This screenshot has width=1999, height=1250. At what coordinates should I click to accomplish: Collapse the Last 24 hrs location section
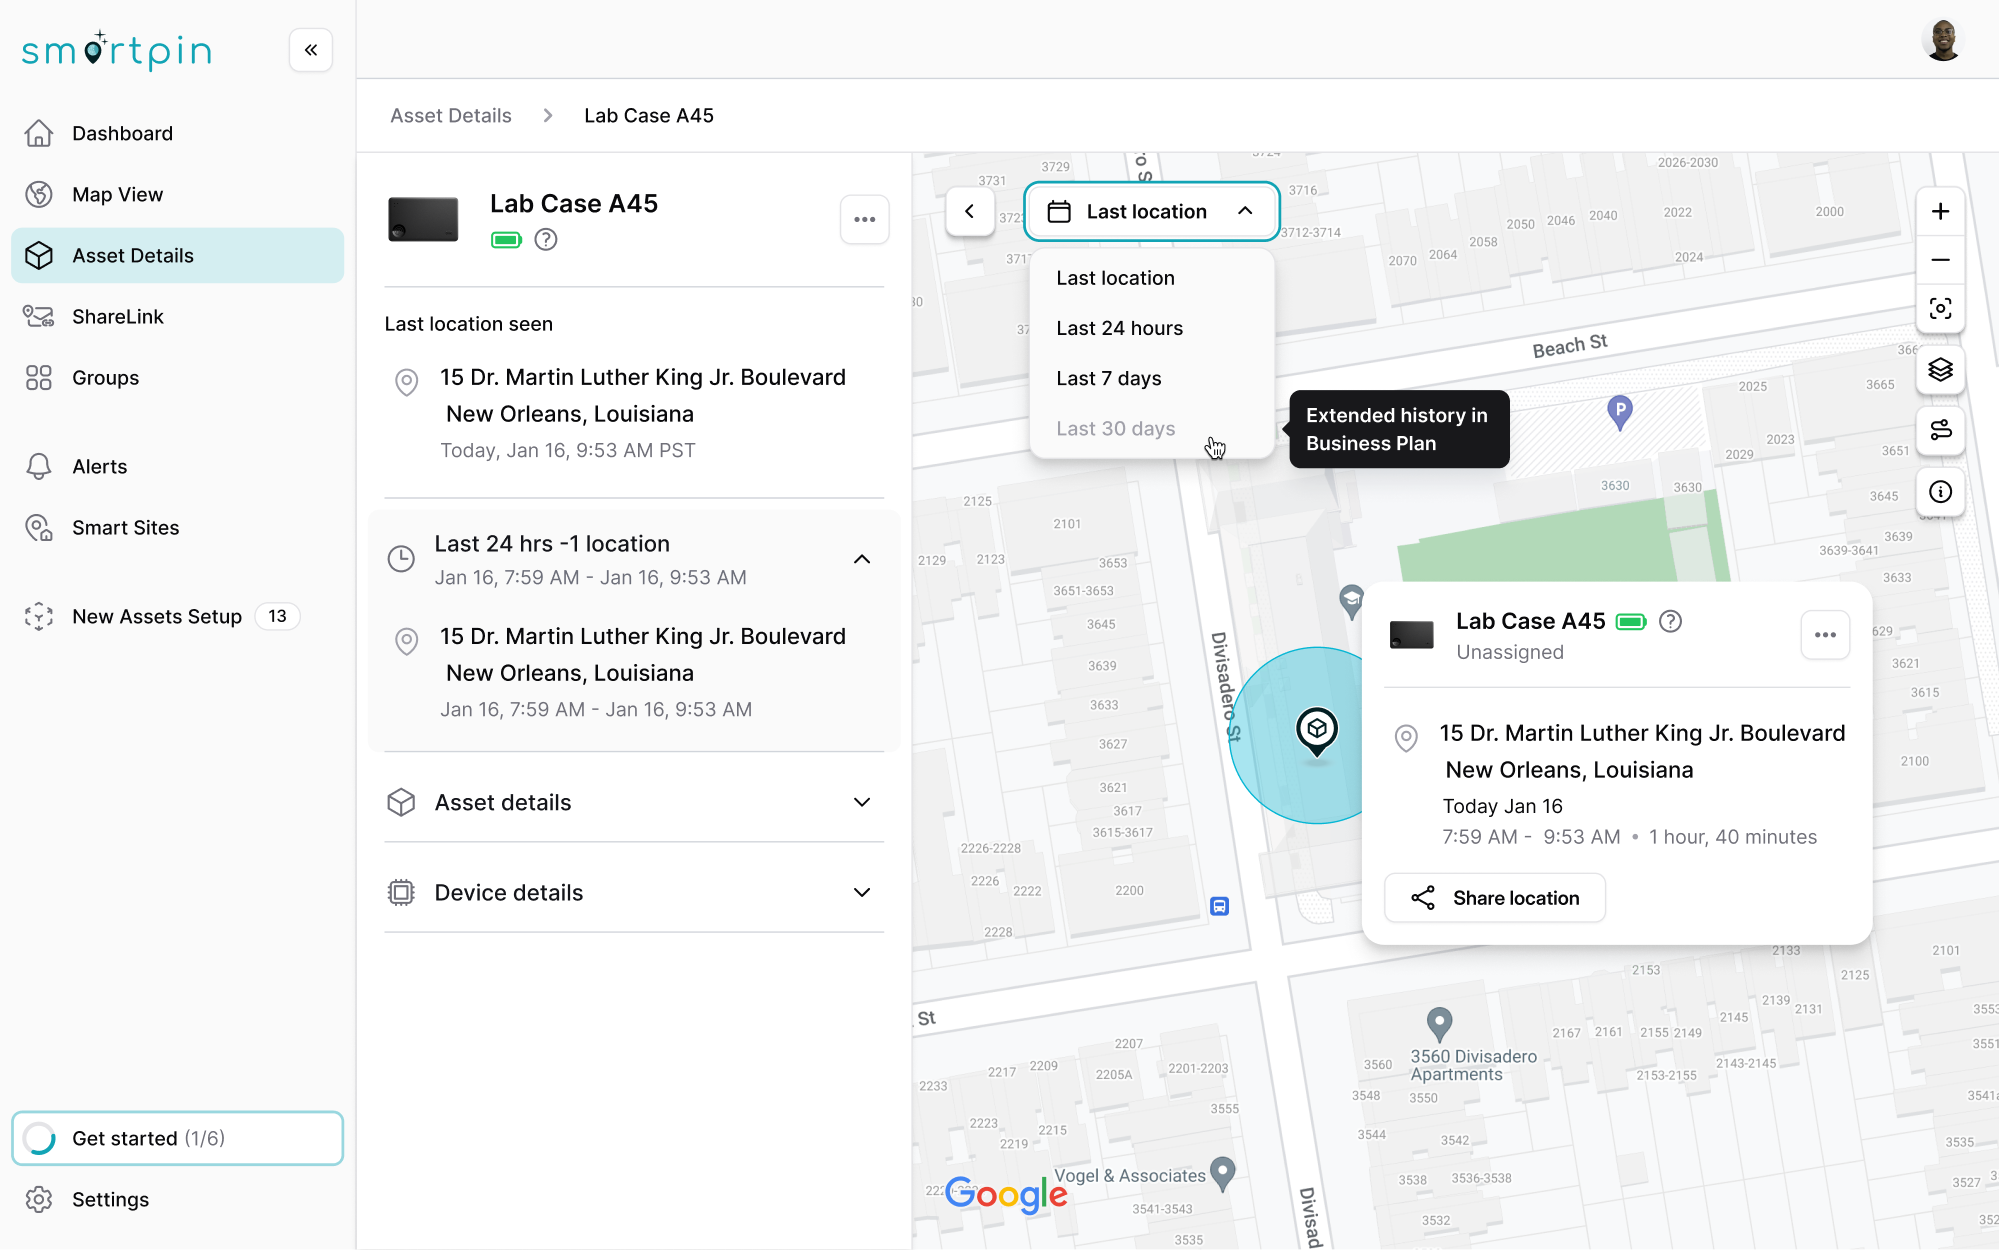(862, 560)
